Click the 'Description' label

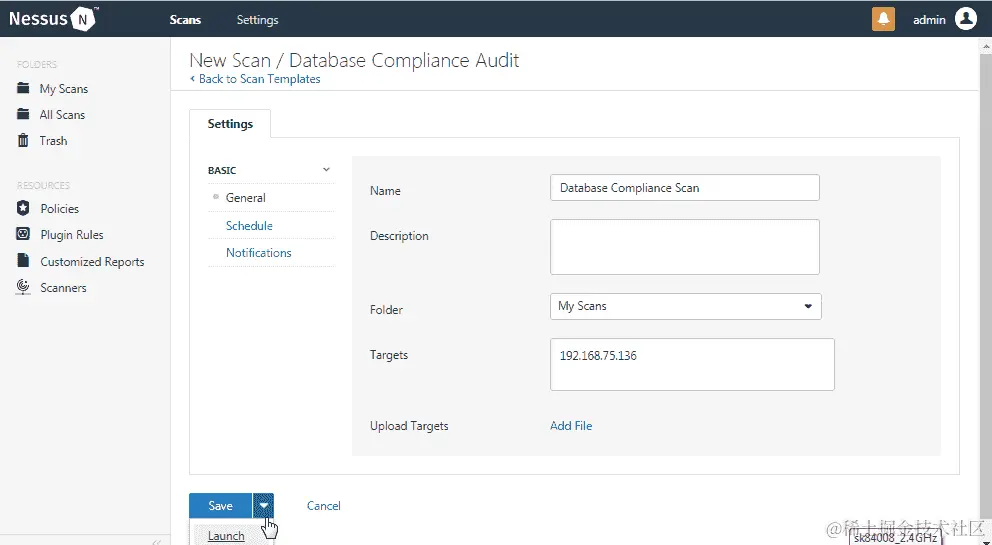399,236
